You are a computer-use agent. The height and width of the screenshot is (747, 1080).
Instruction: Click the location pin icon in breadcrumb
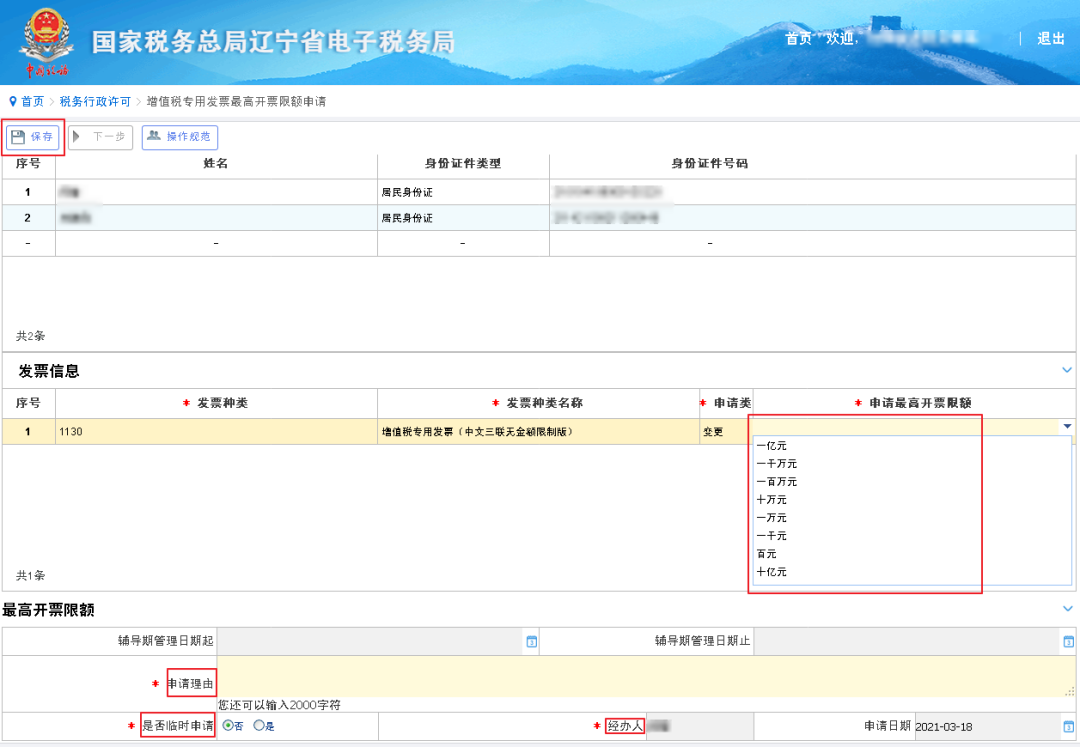coord(12,102)
